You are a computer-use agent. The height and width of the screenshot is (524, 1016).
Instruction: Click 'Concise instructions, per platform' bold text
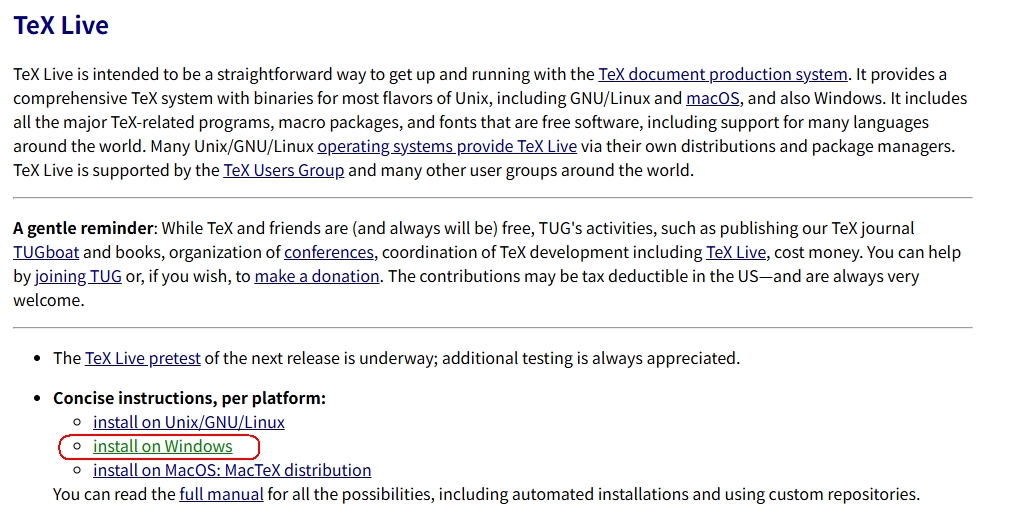pos(189,398)
